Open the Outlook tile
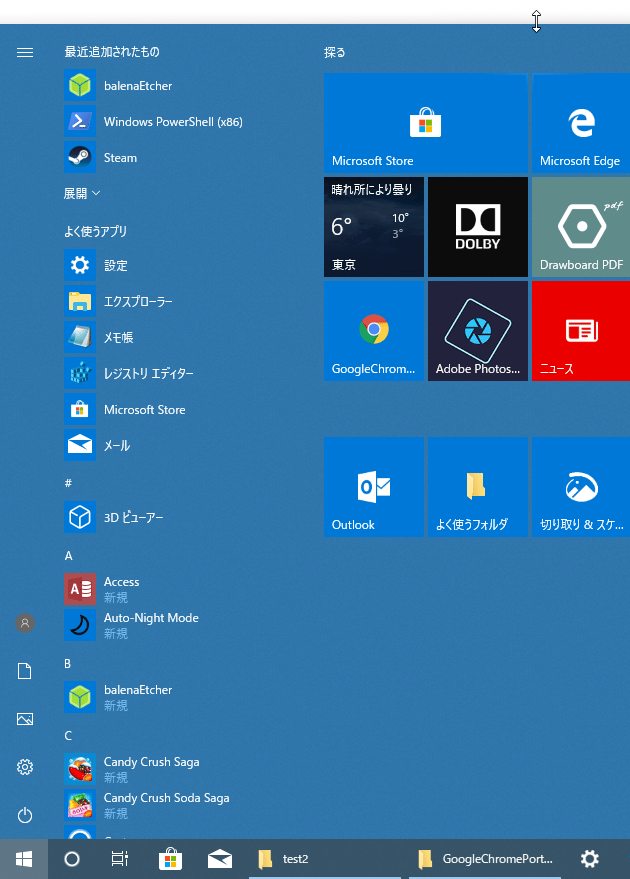Screen dimensions: 630x879 [x=374, y=487]
